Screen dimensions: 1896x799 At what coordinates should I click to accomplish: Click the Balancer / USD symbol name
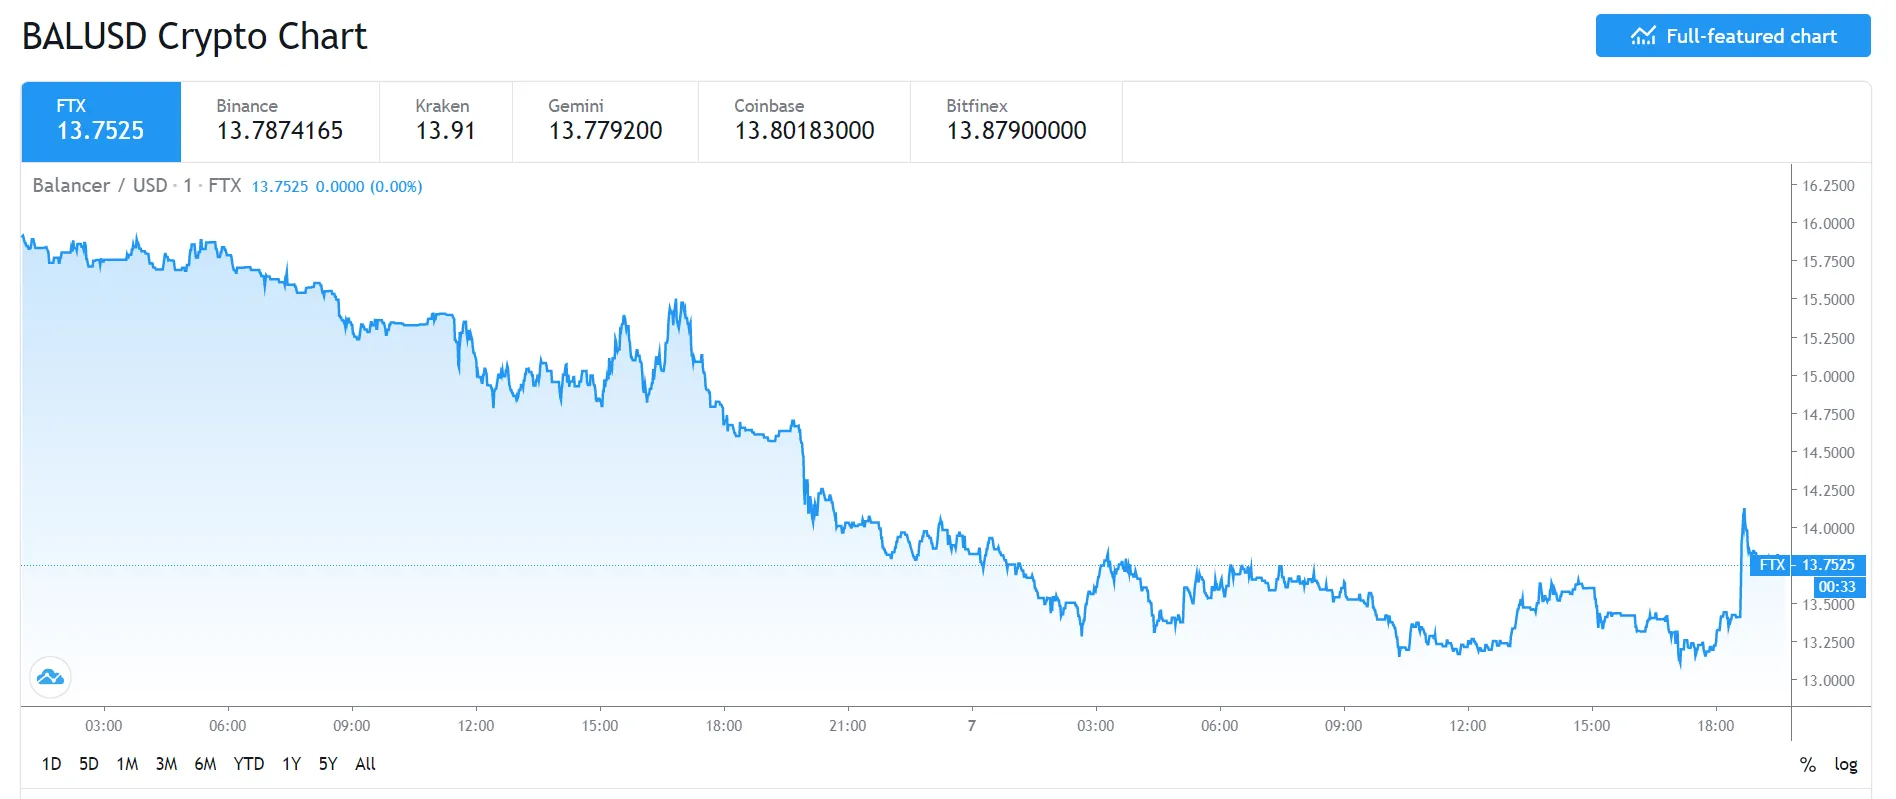click(100, 185)
